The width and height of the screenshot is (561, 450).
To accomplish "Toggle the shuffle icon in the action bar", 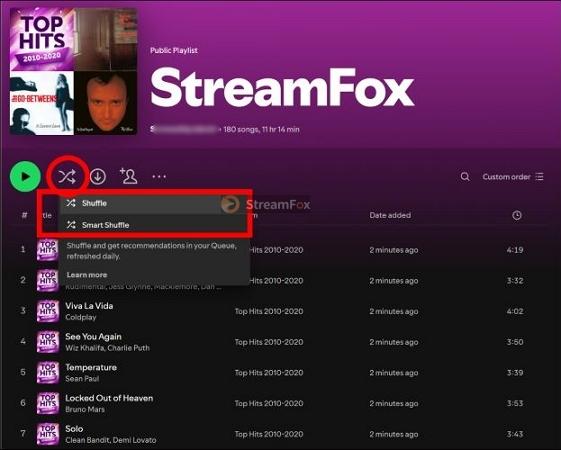I will tap(67, 176).
